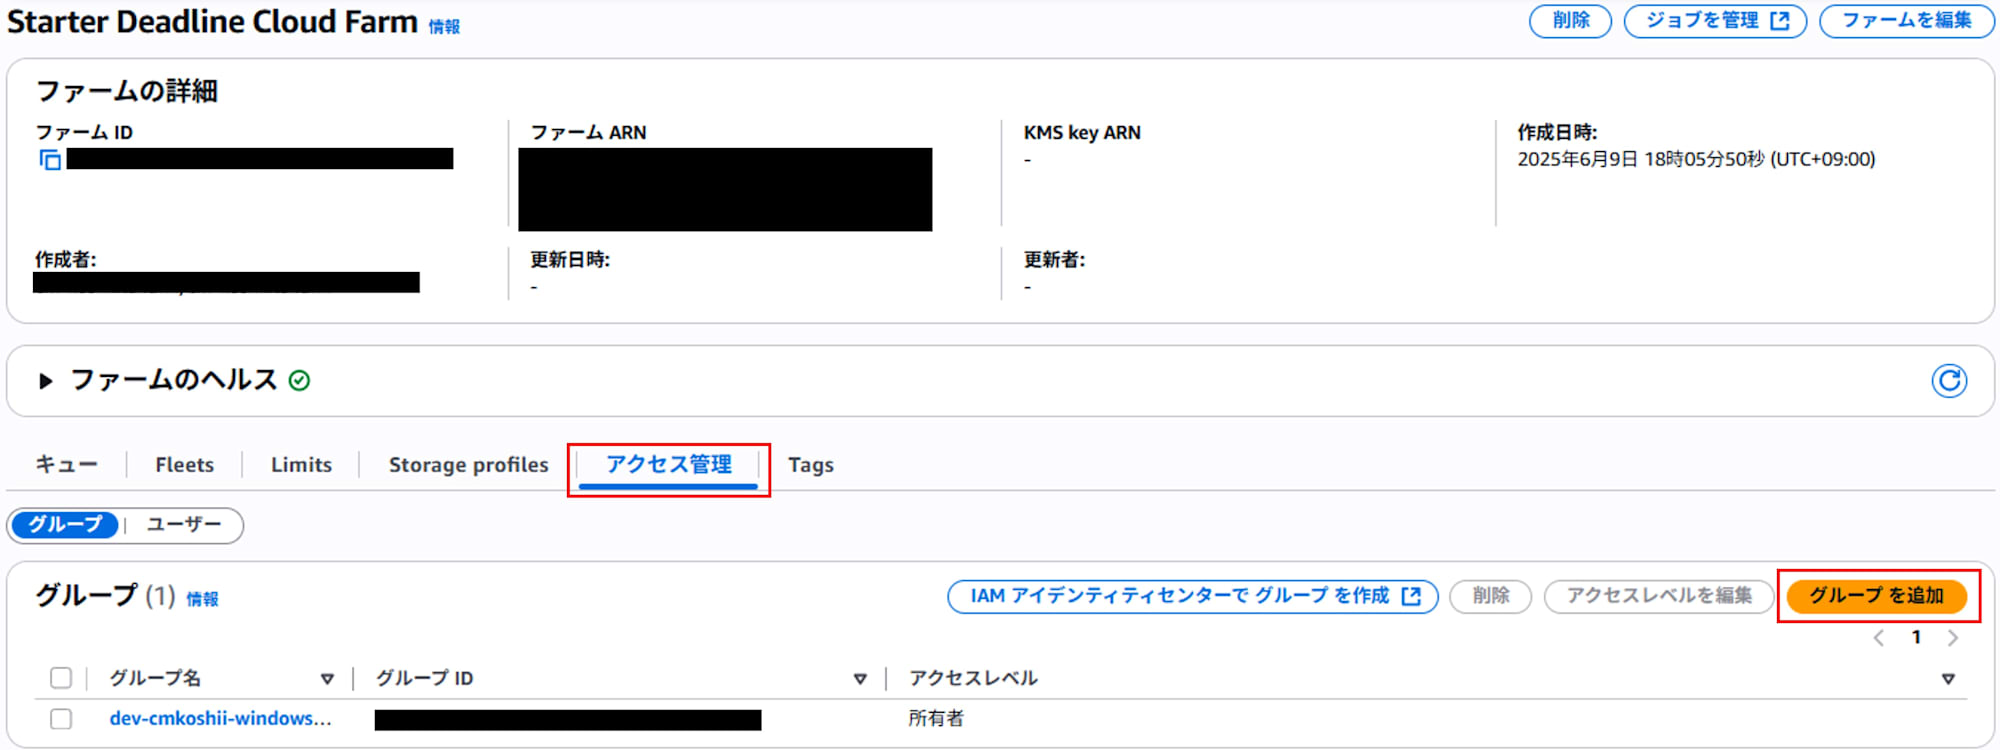
Task: Switch to グループ segment toggle
Action: 65,525
